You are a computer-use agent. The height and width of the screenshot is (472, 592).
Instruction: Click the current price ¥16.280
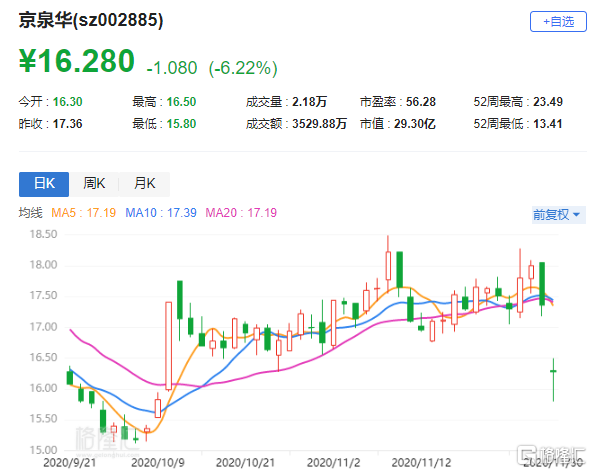[77, 61]
